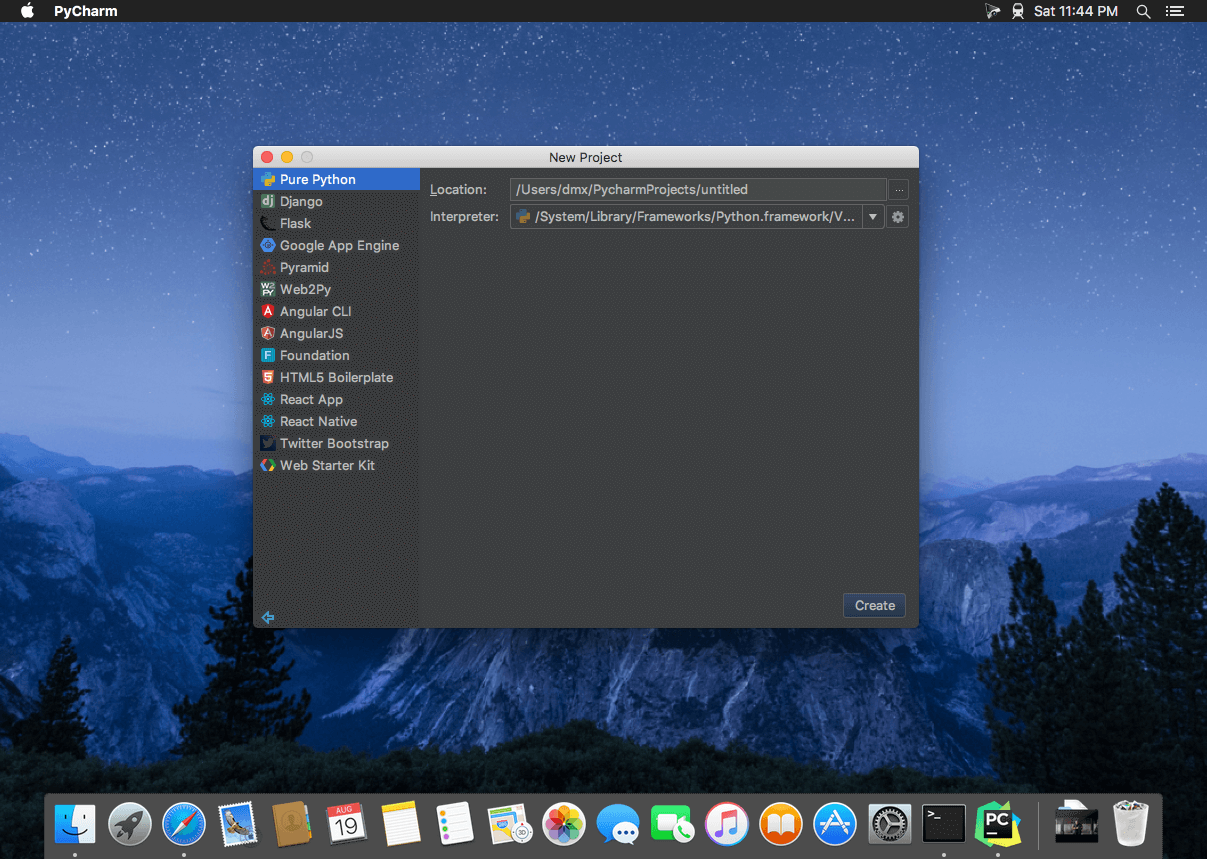1207x859 pixels.
Task: Open Calendar icon showing Aug 19
Action: coord(346,824)
